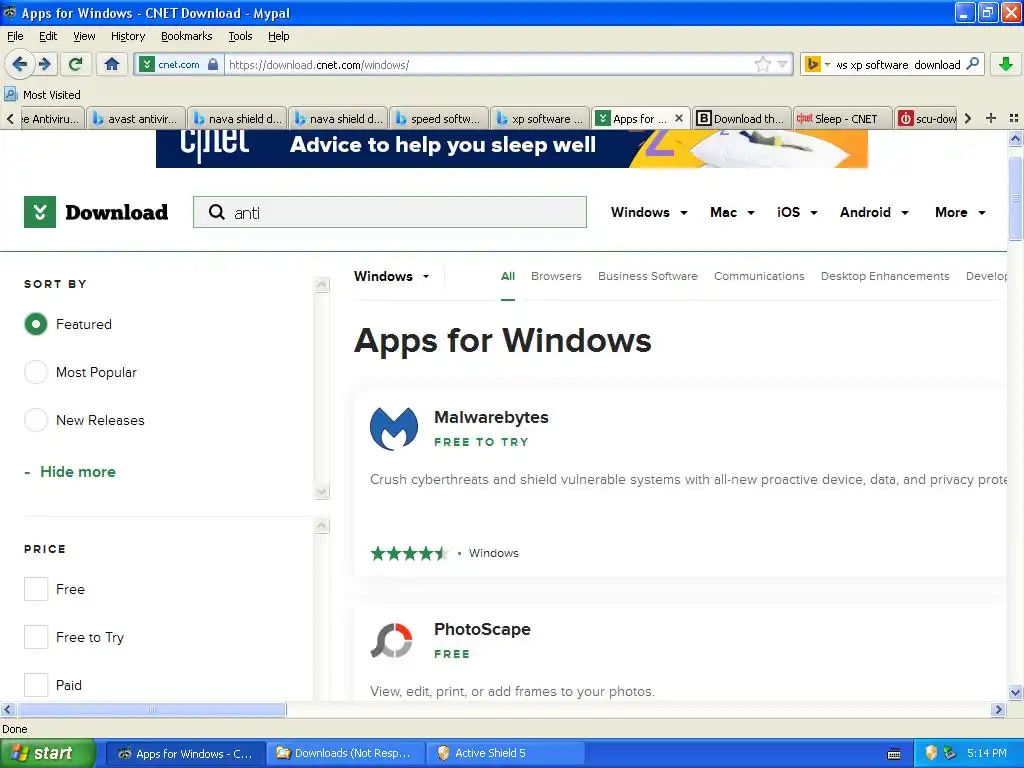Select the Most Popular sort option
This screenshot has width=1024, height=768.
36,372
